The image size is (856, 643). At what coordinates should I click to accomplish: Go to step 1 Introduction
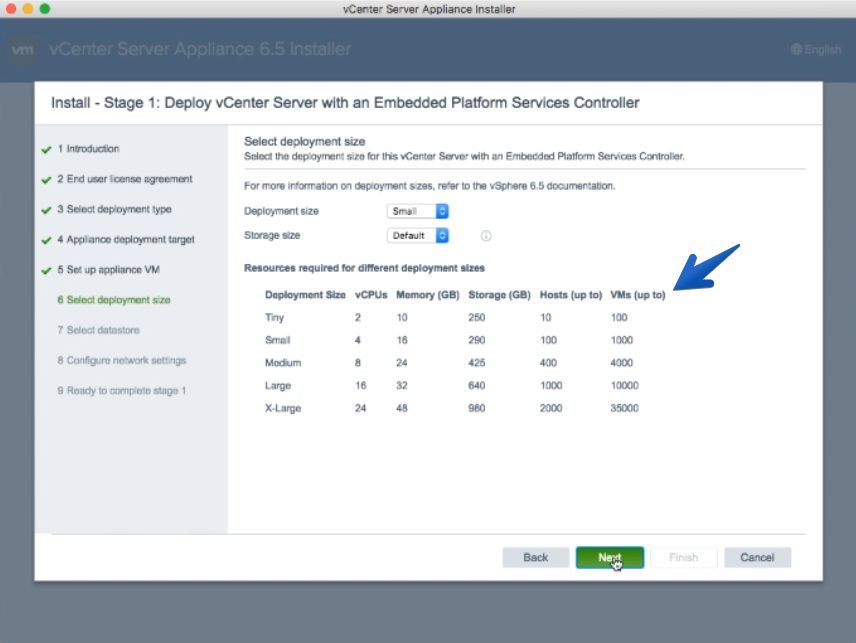pos(88,148)
